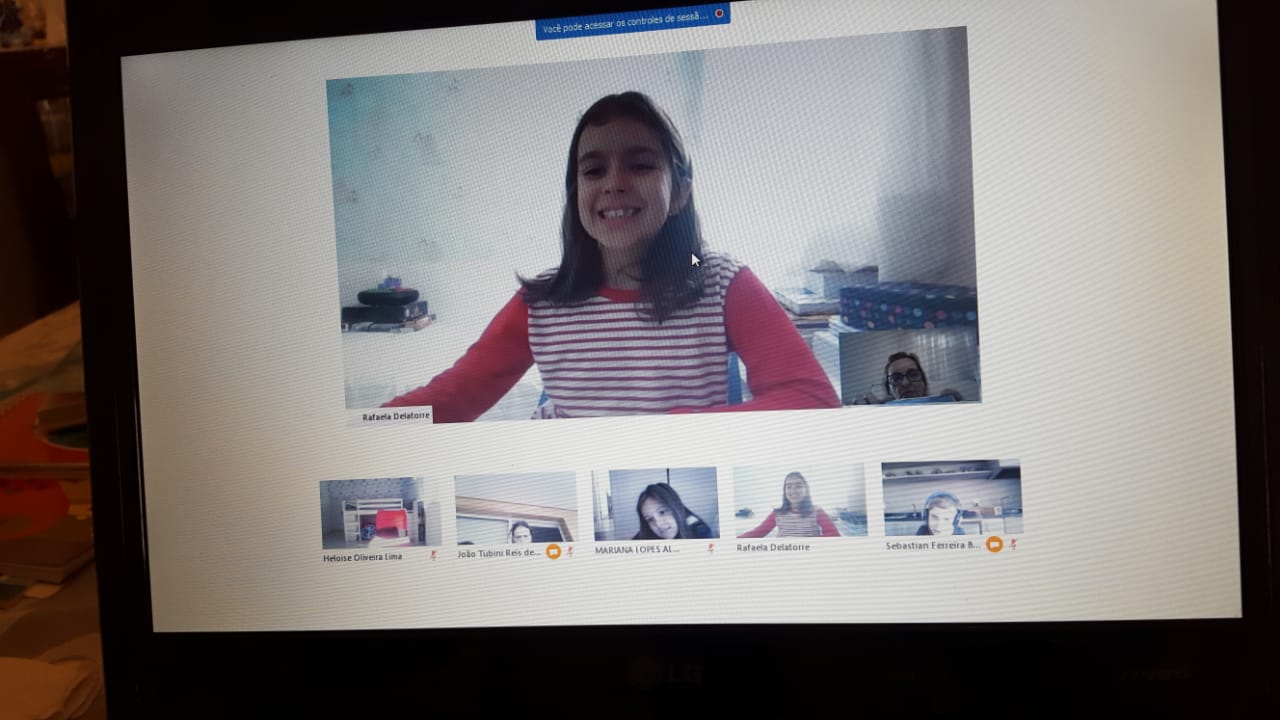
Task: Click orange chat icon beside Sebastian Ferreira
Action: click(x=994, y=544)
